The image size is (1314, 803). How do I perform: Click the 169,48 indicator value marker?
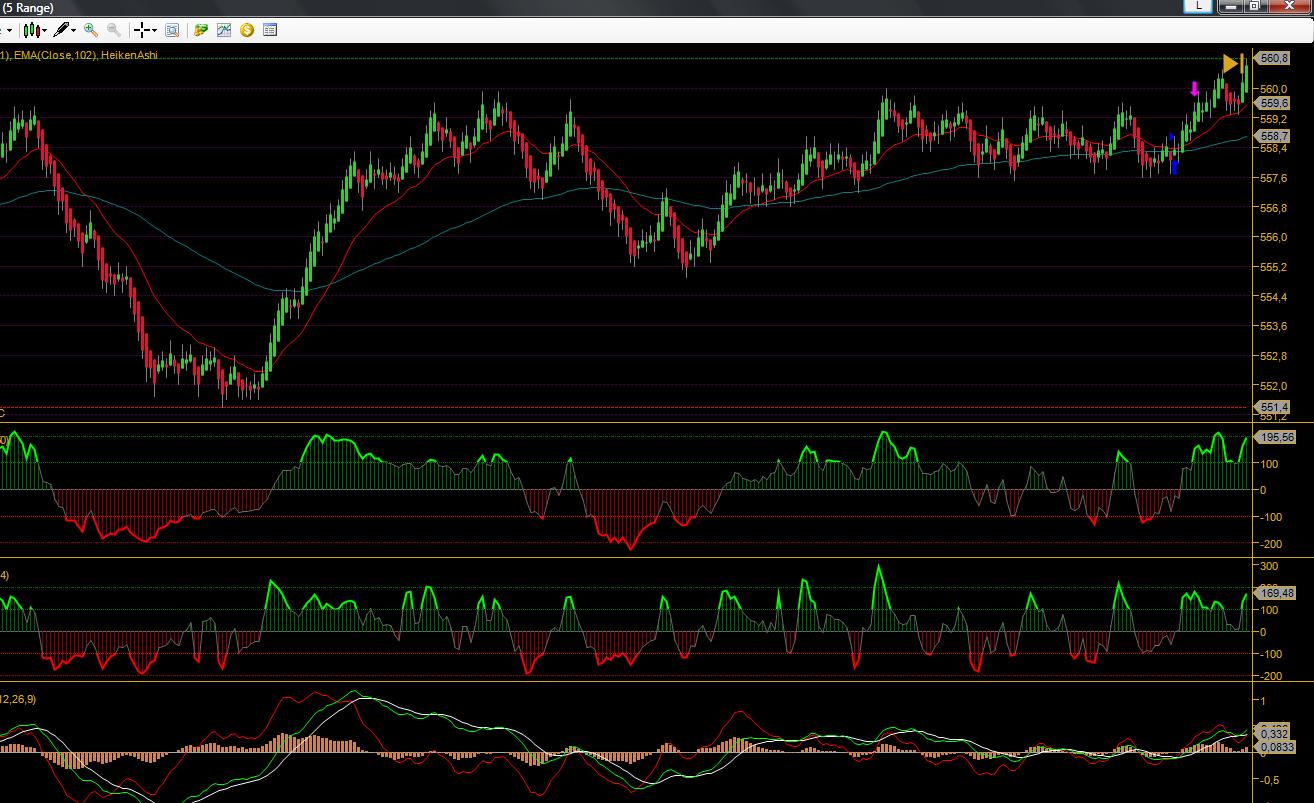pyautogui.click(x=1276, y=593)
